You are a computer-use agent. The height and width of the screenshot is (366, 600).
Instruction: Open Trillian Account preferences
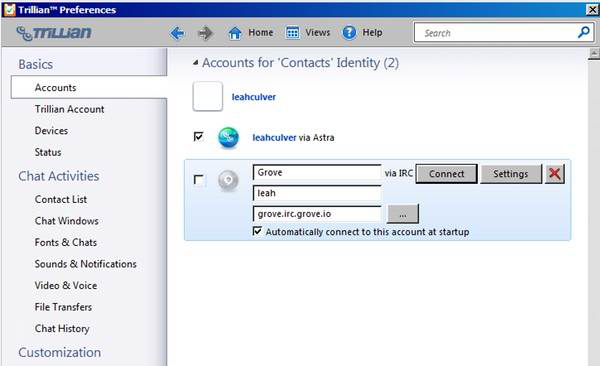69,109
